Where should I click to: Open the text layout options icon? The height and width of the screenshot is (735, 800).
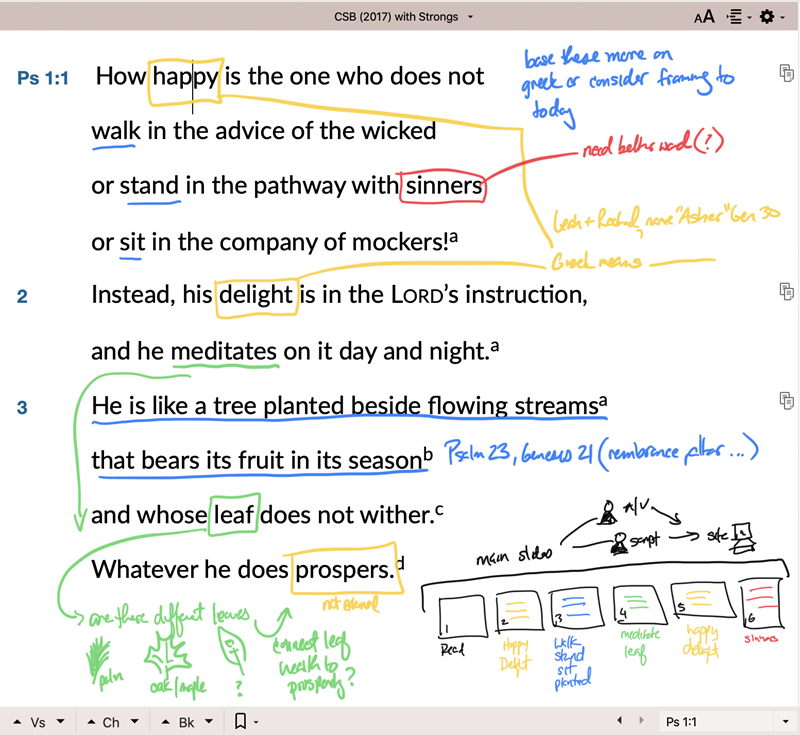[735, 16]
